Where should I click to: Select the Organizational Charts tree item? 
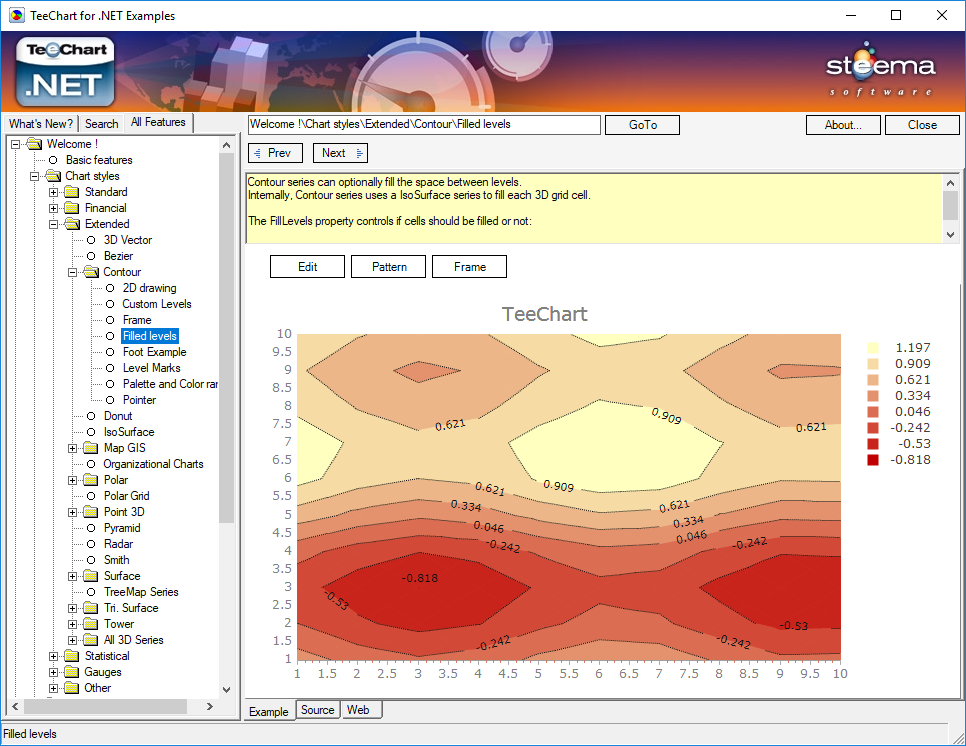pyautogui.click(x=153, y=464)
